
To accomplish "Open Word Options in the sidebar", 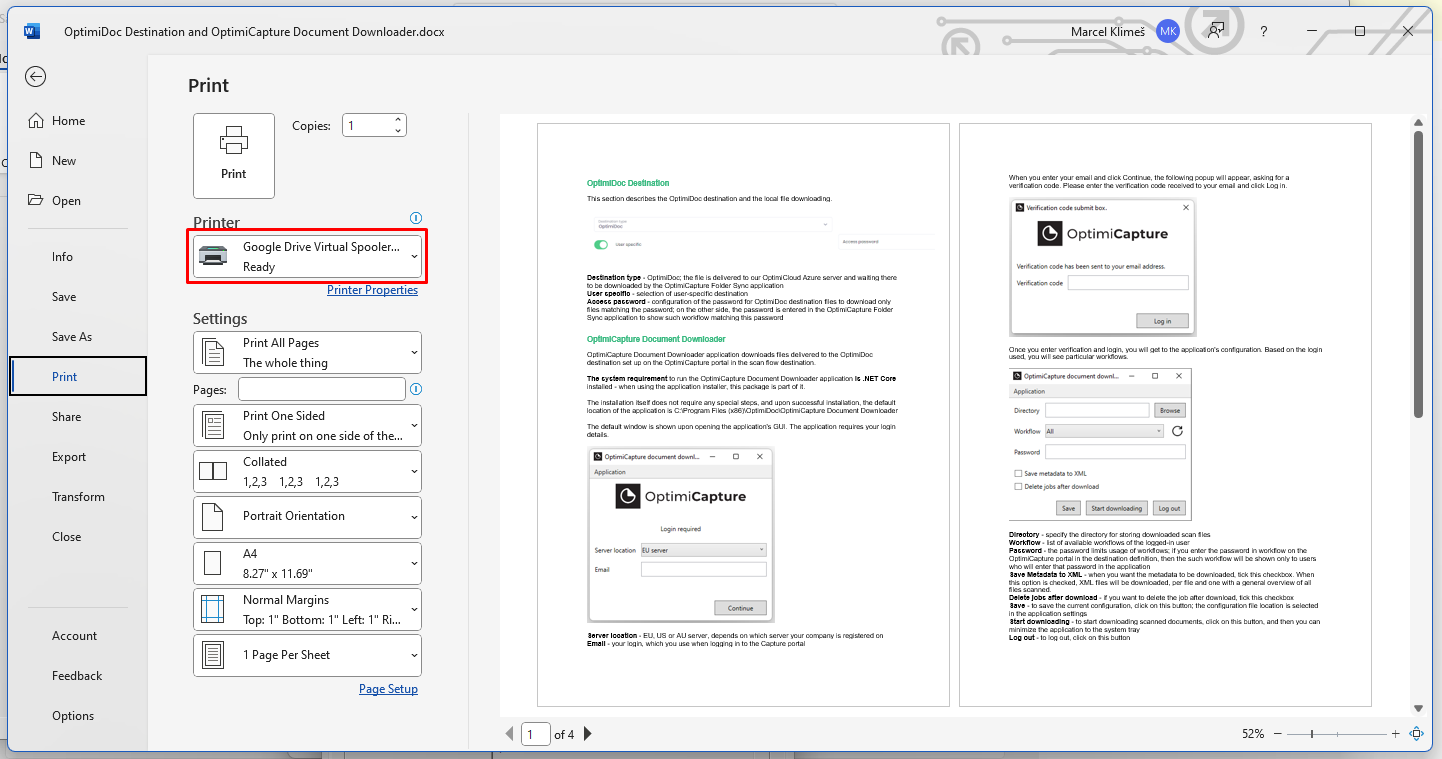I will pos(78,716).
